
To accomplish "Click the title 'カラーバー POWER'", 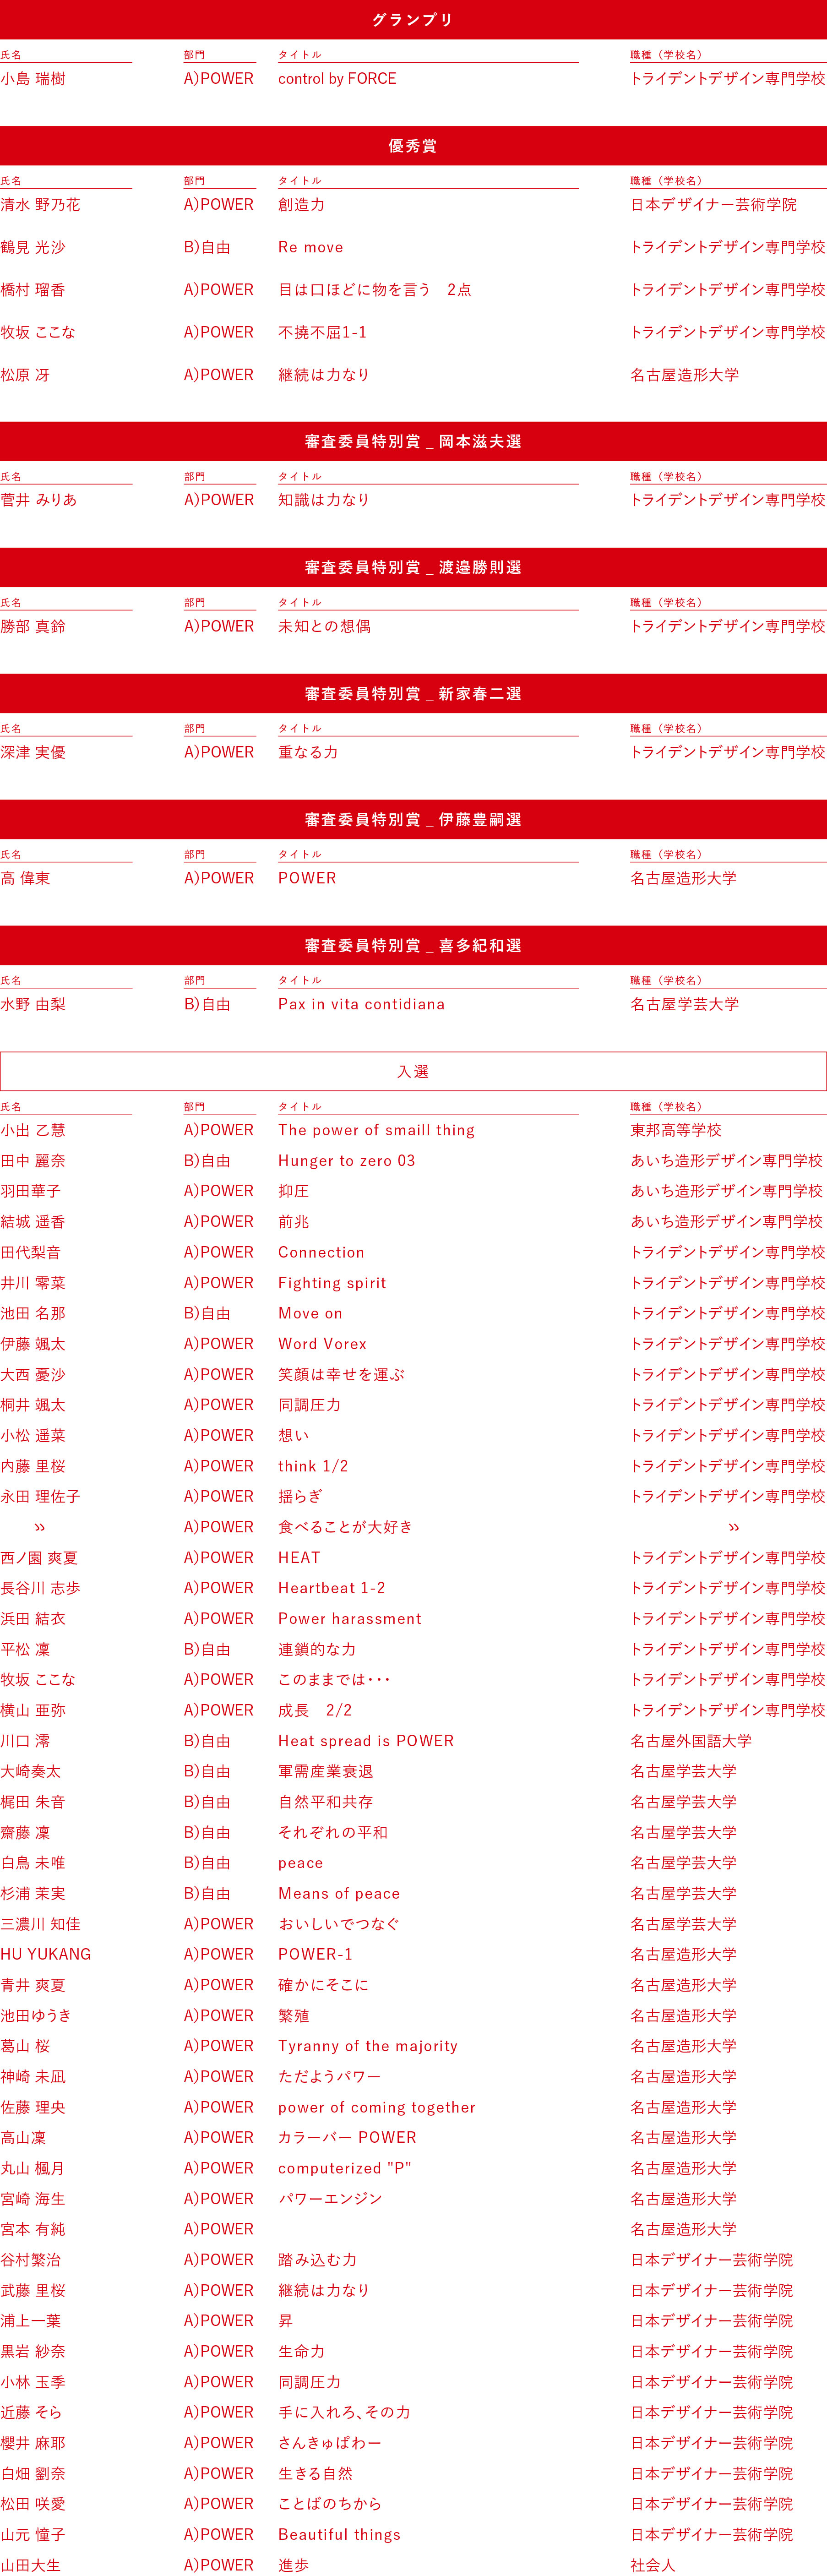I will [347, 2138].
